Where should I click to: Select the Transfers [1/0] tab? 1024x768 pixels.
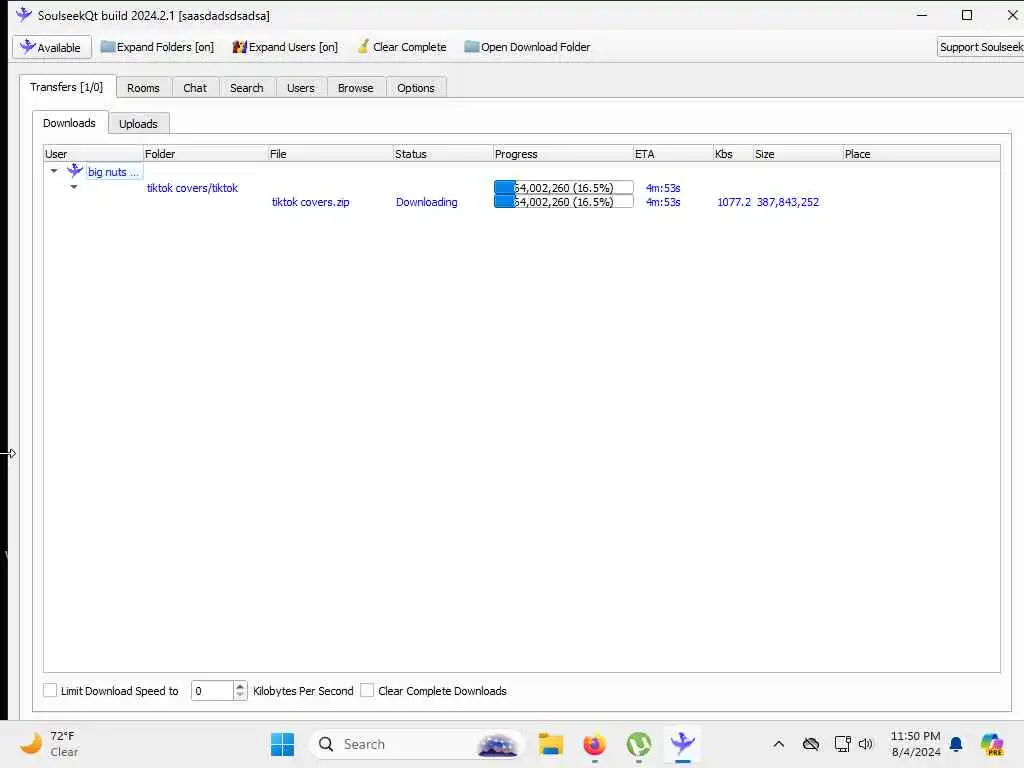[67, 87]
